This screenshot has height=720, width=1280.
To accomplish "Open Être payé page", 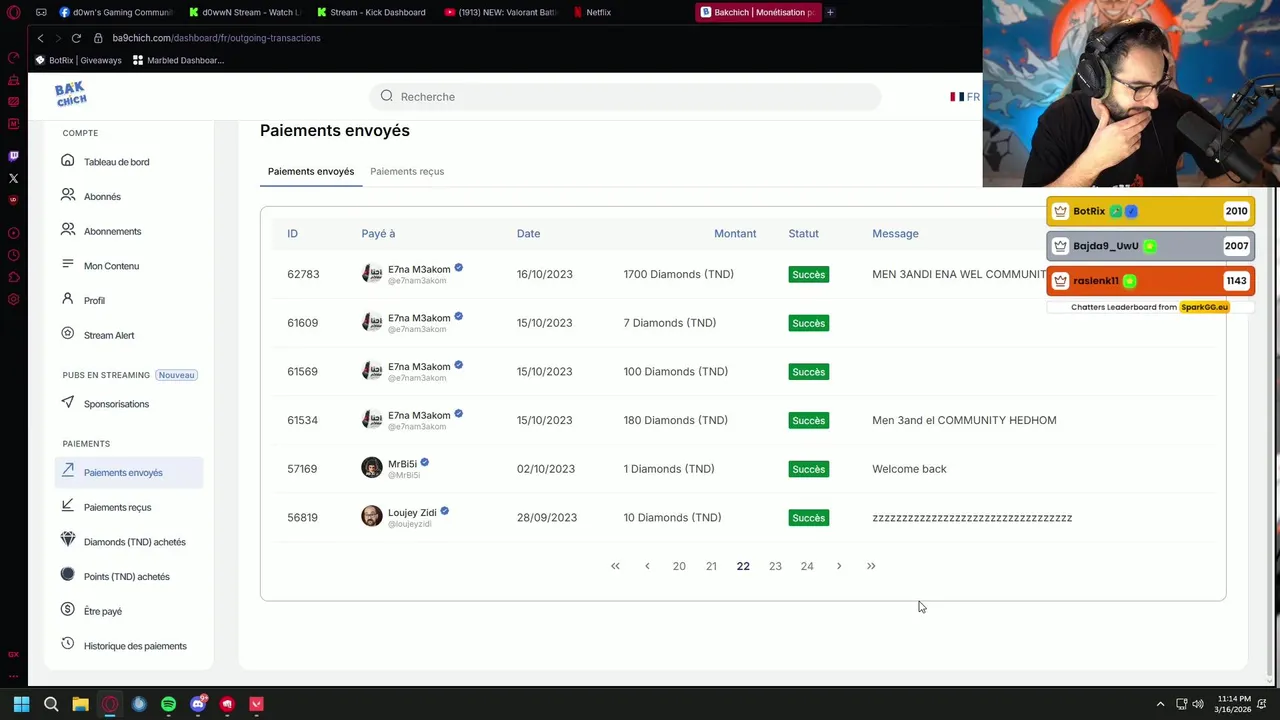I will pos(102,611).
